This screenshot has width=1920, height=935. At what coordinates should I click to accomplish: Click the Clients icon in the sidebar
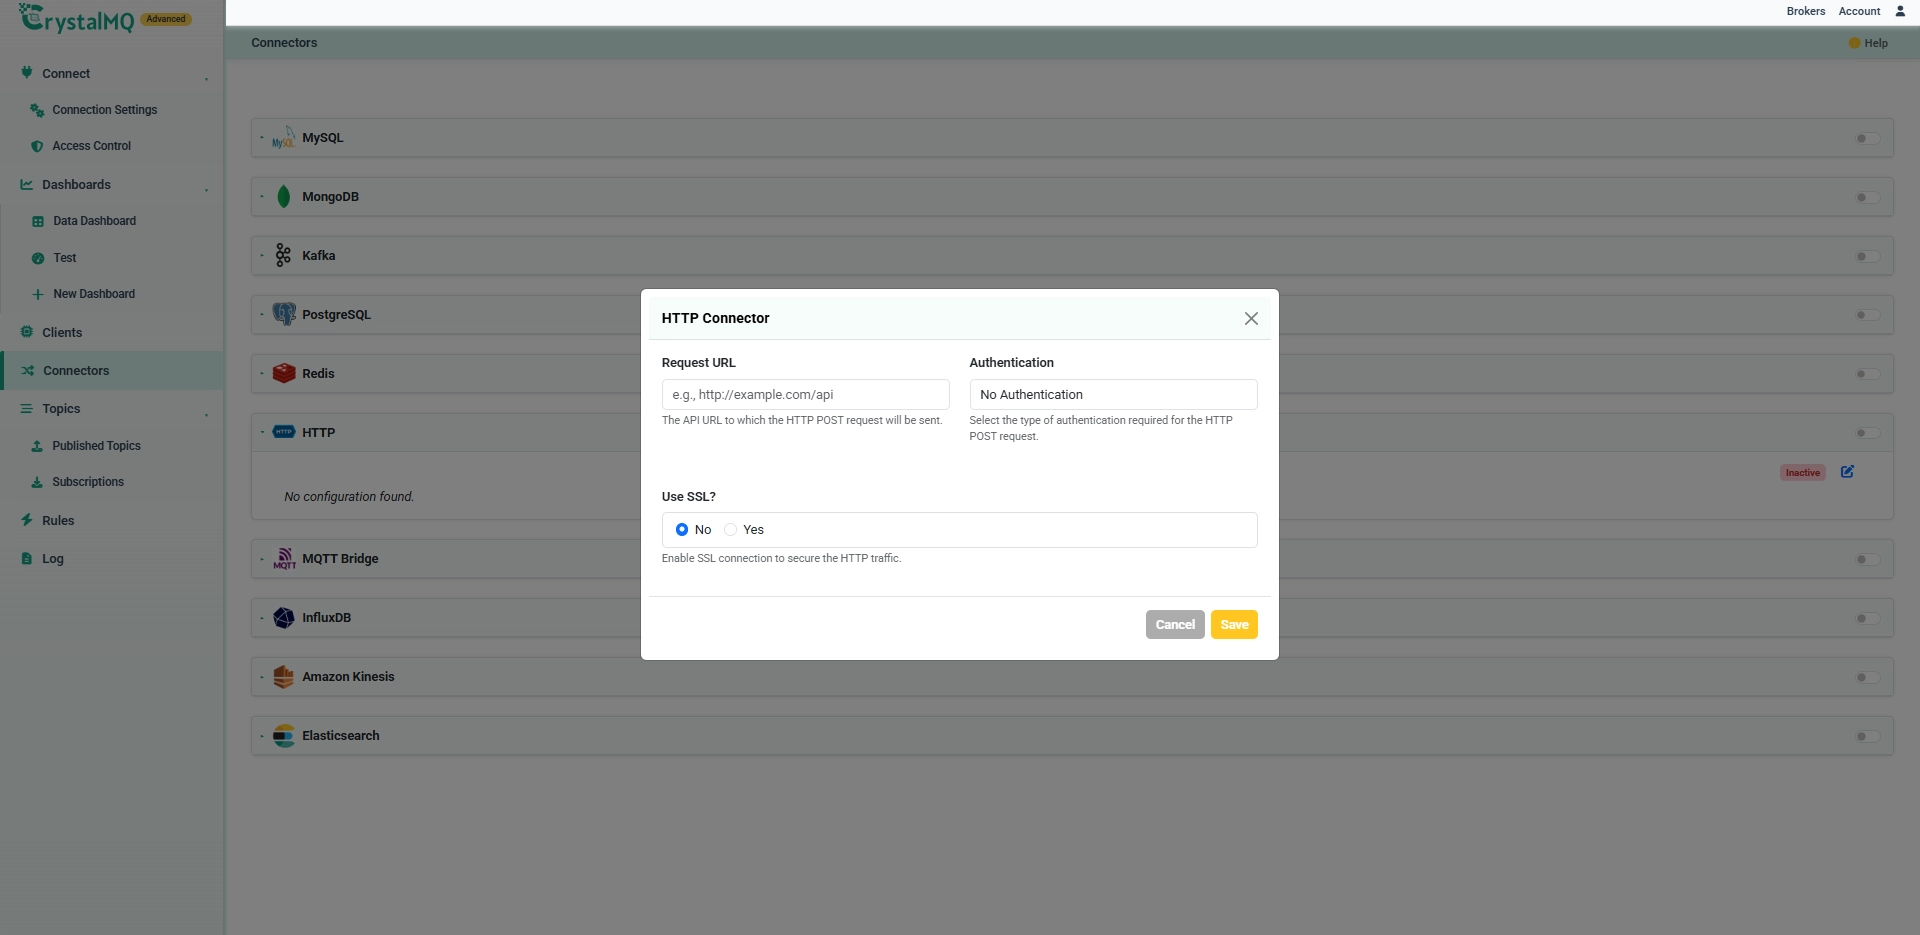pos(27,332)
